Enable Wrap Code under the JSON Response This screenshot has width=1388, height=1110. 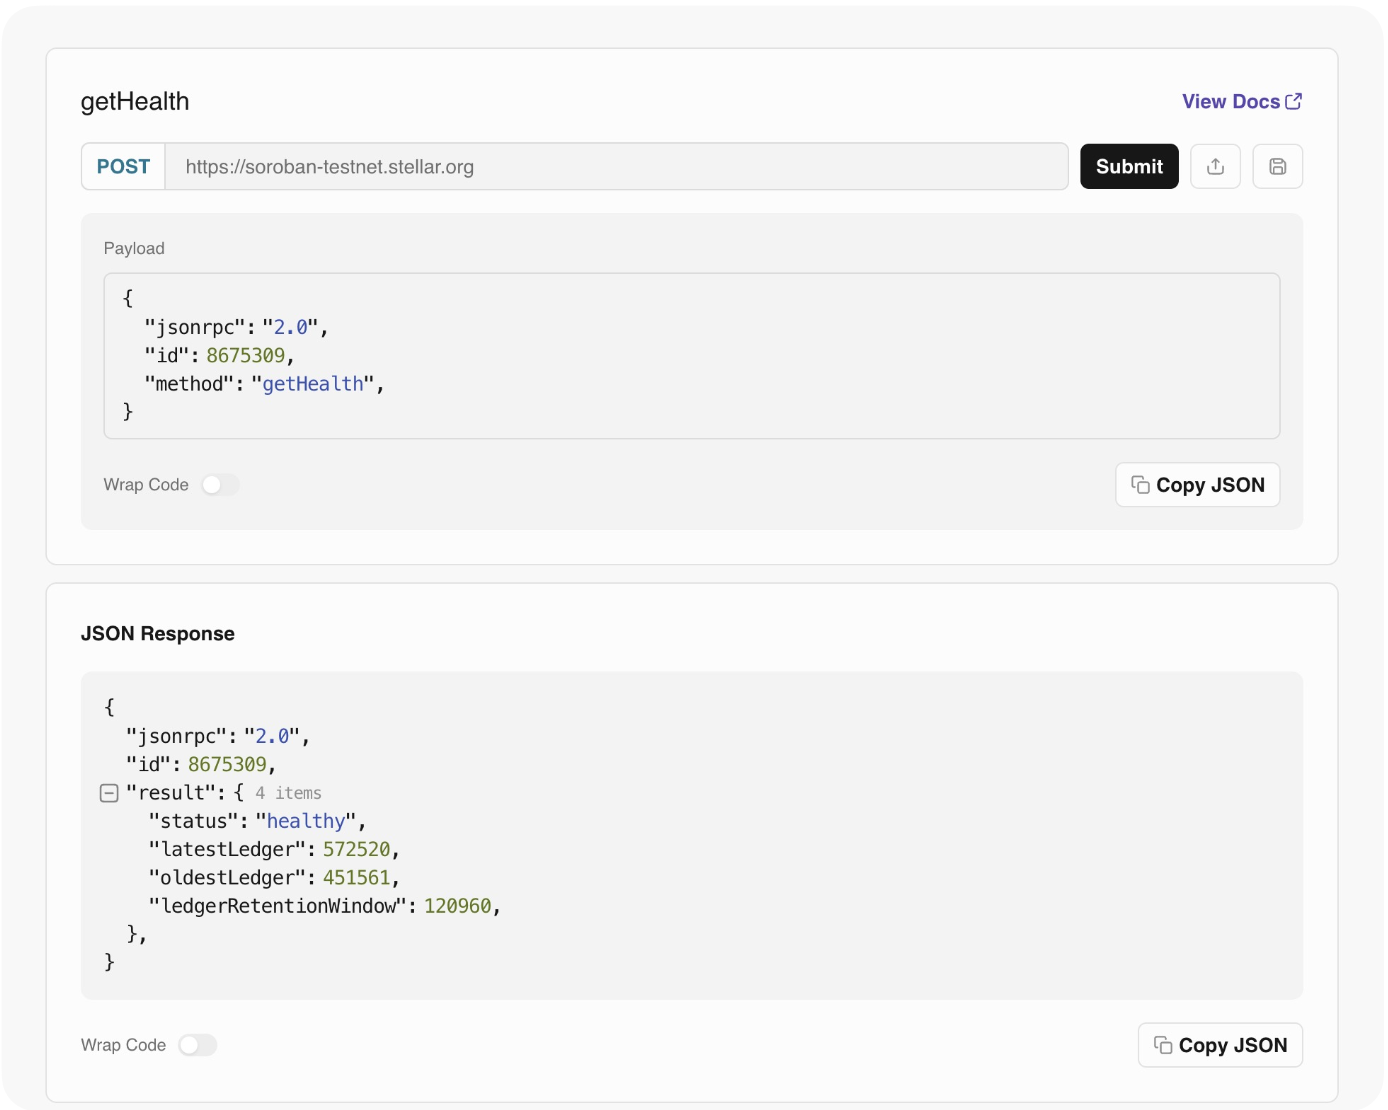click(x=197, y=1045)
